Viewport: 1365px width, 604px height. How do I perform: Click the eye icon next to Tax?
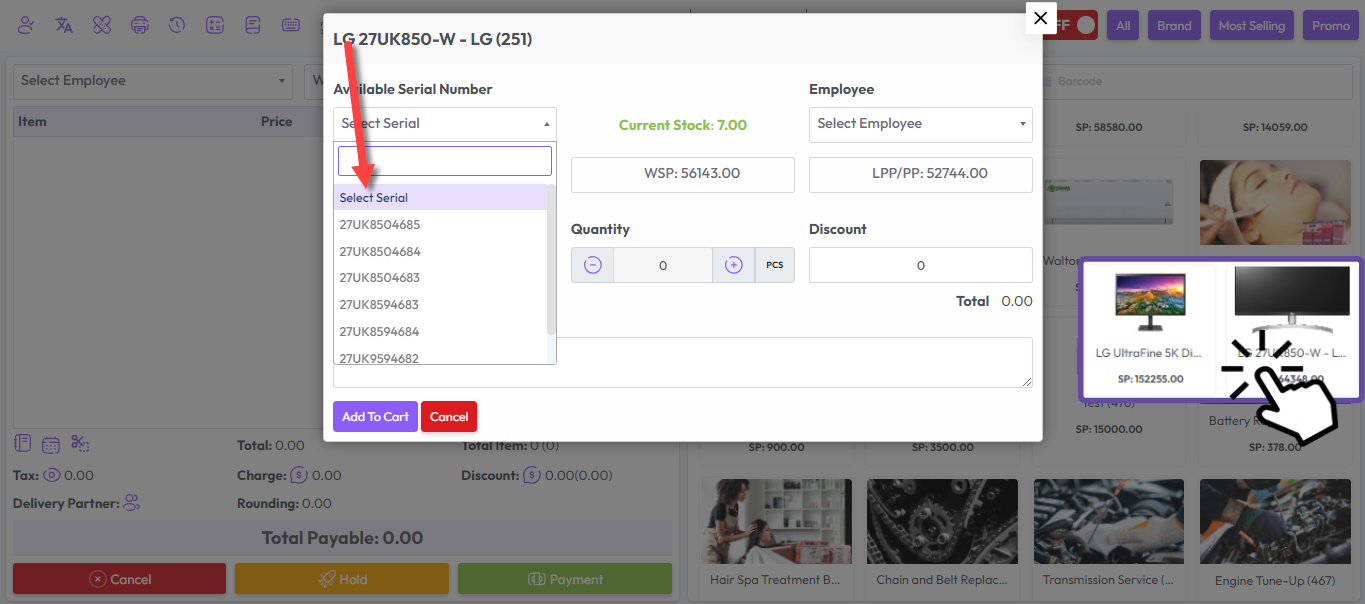pos(51,476)
